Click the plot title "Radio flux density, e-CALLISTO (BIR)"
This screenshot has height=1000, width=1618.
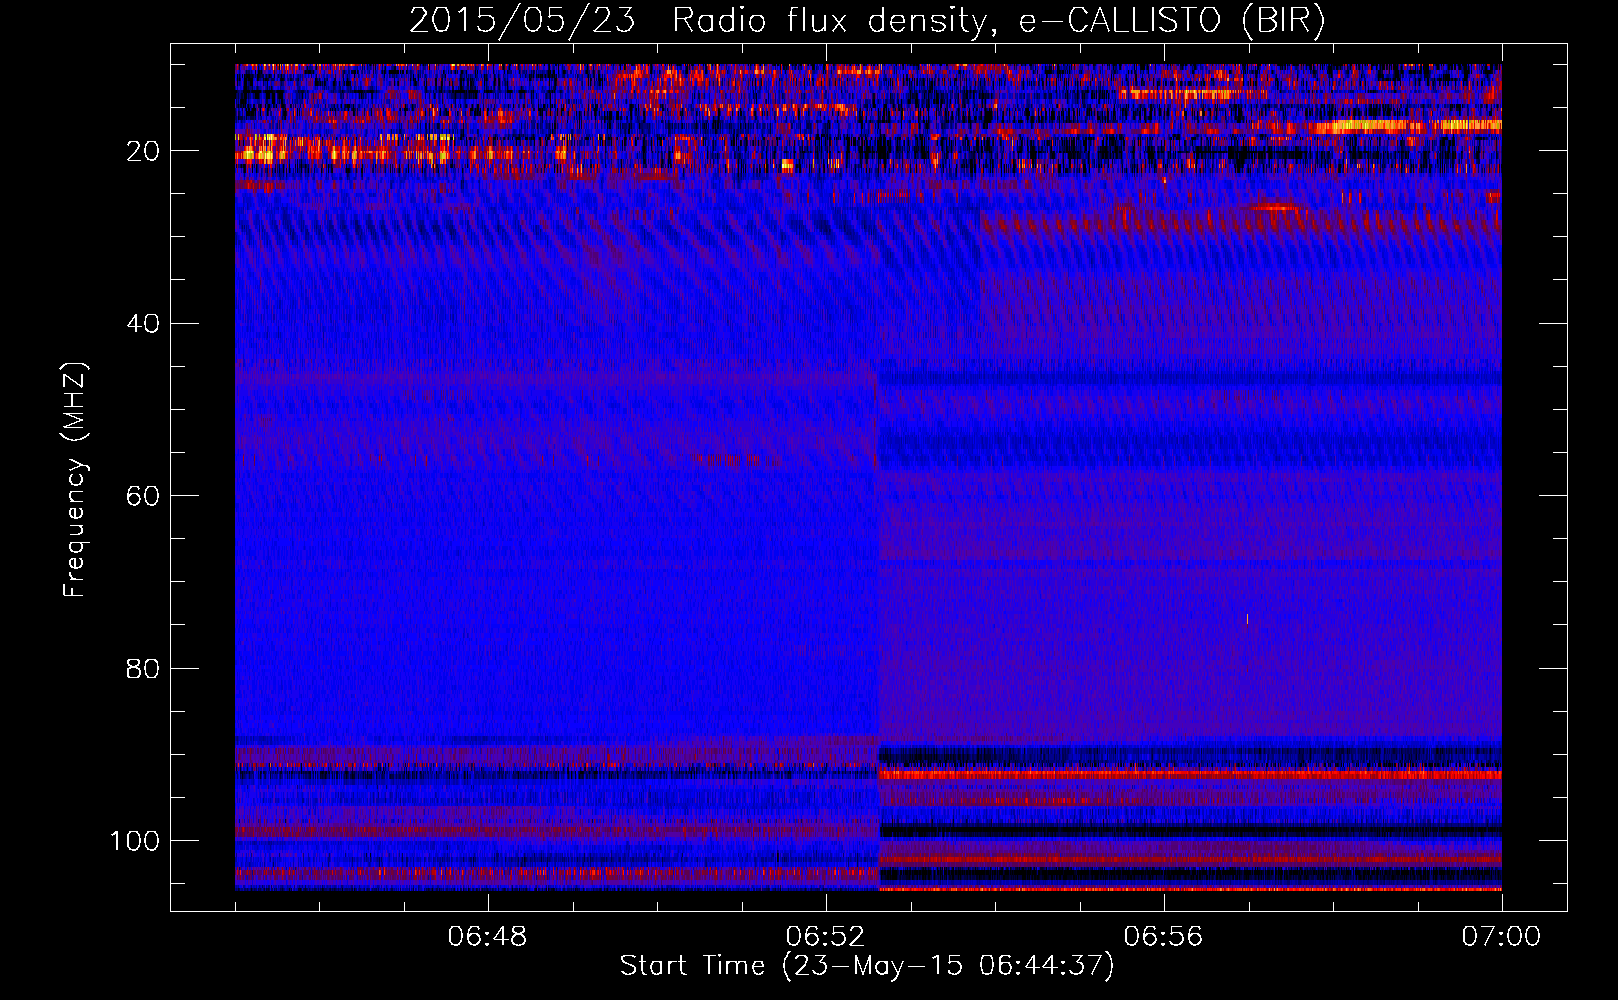coord(999,20)
